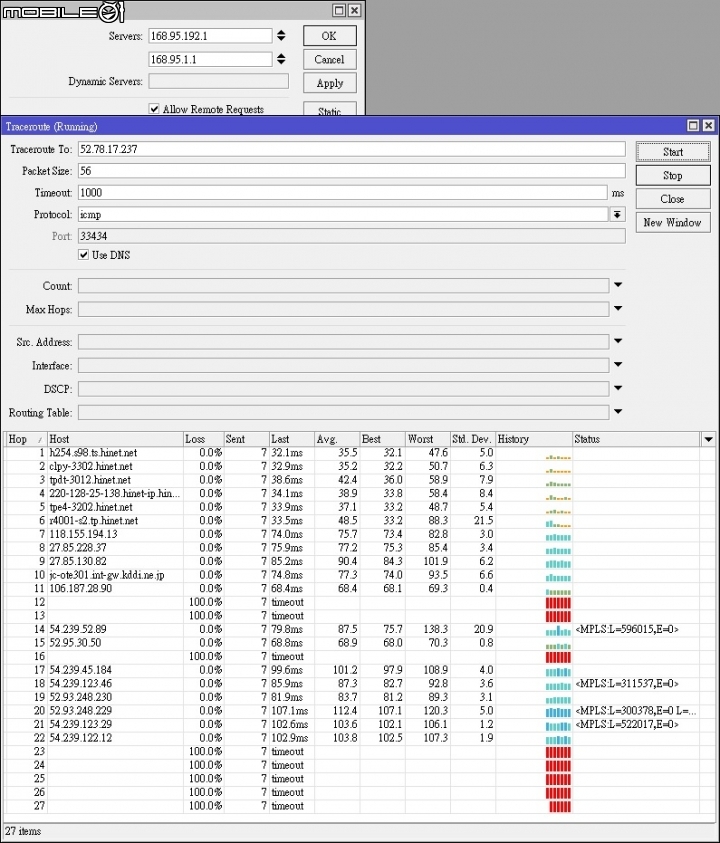Viewport: 720px width, 843px height.
Task: Click the Traceroute To address field
Action: [352, 149]
